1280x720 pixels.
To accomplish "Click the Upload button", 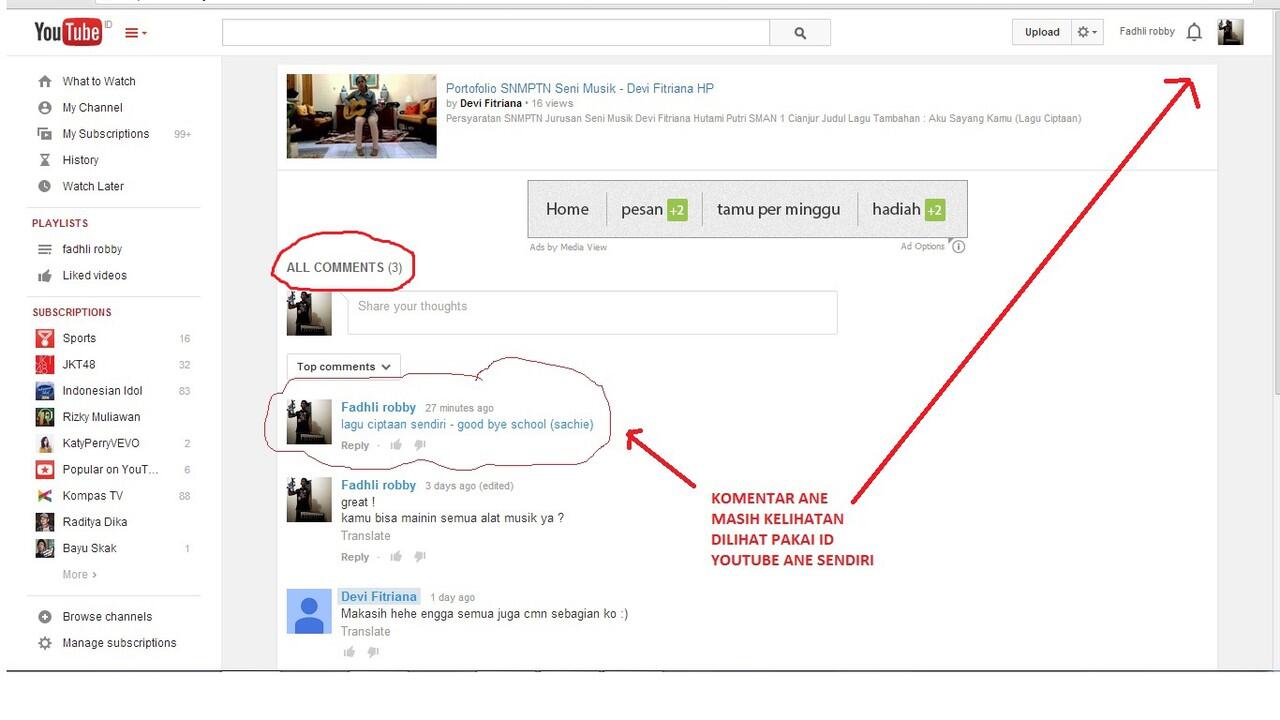I will [1042, 32].
